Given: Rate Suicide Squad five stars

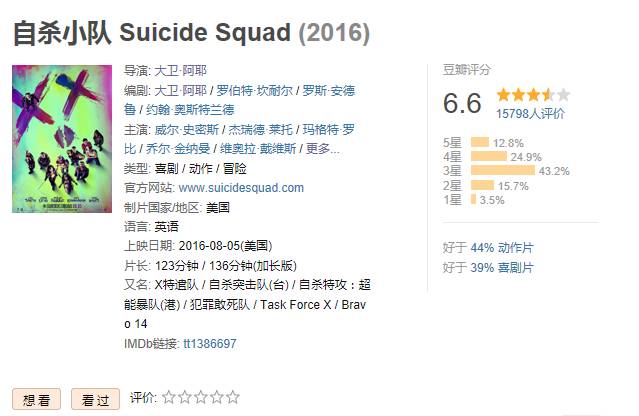Looking at the screenshot, I should [x=232, y=397].
